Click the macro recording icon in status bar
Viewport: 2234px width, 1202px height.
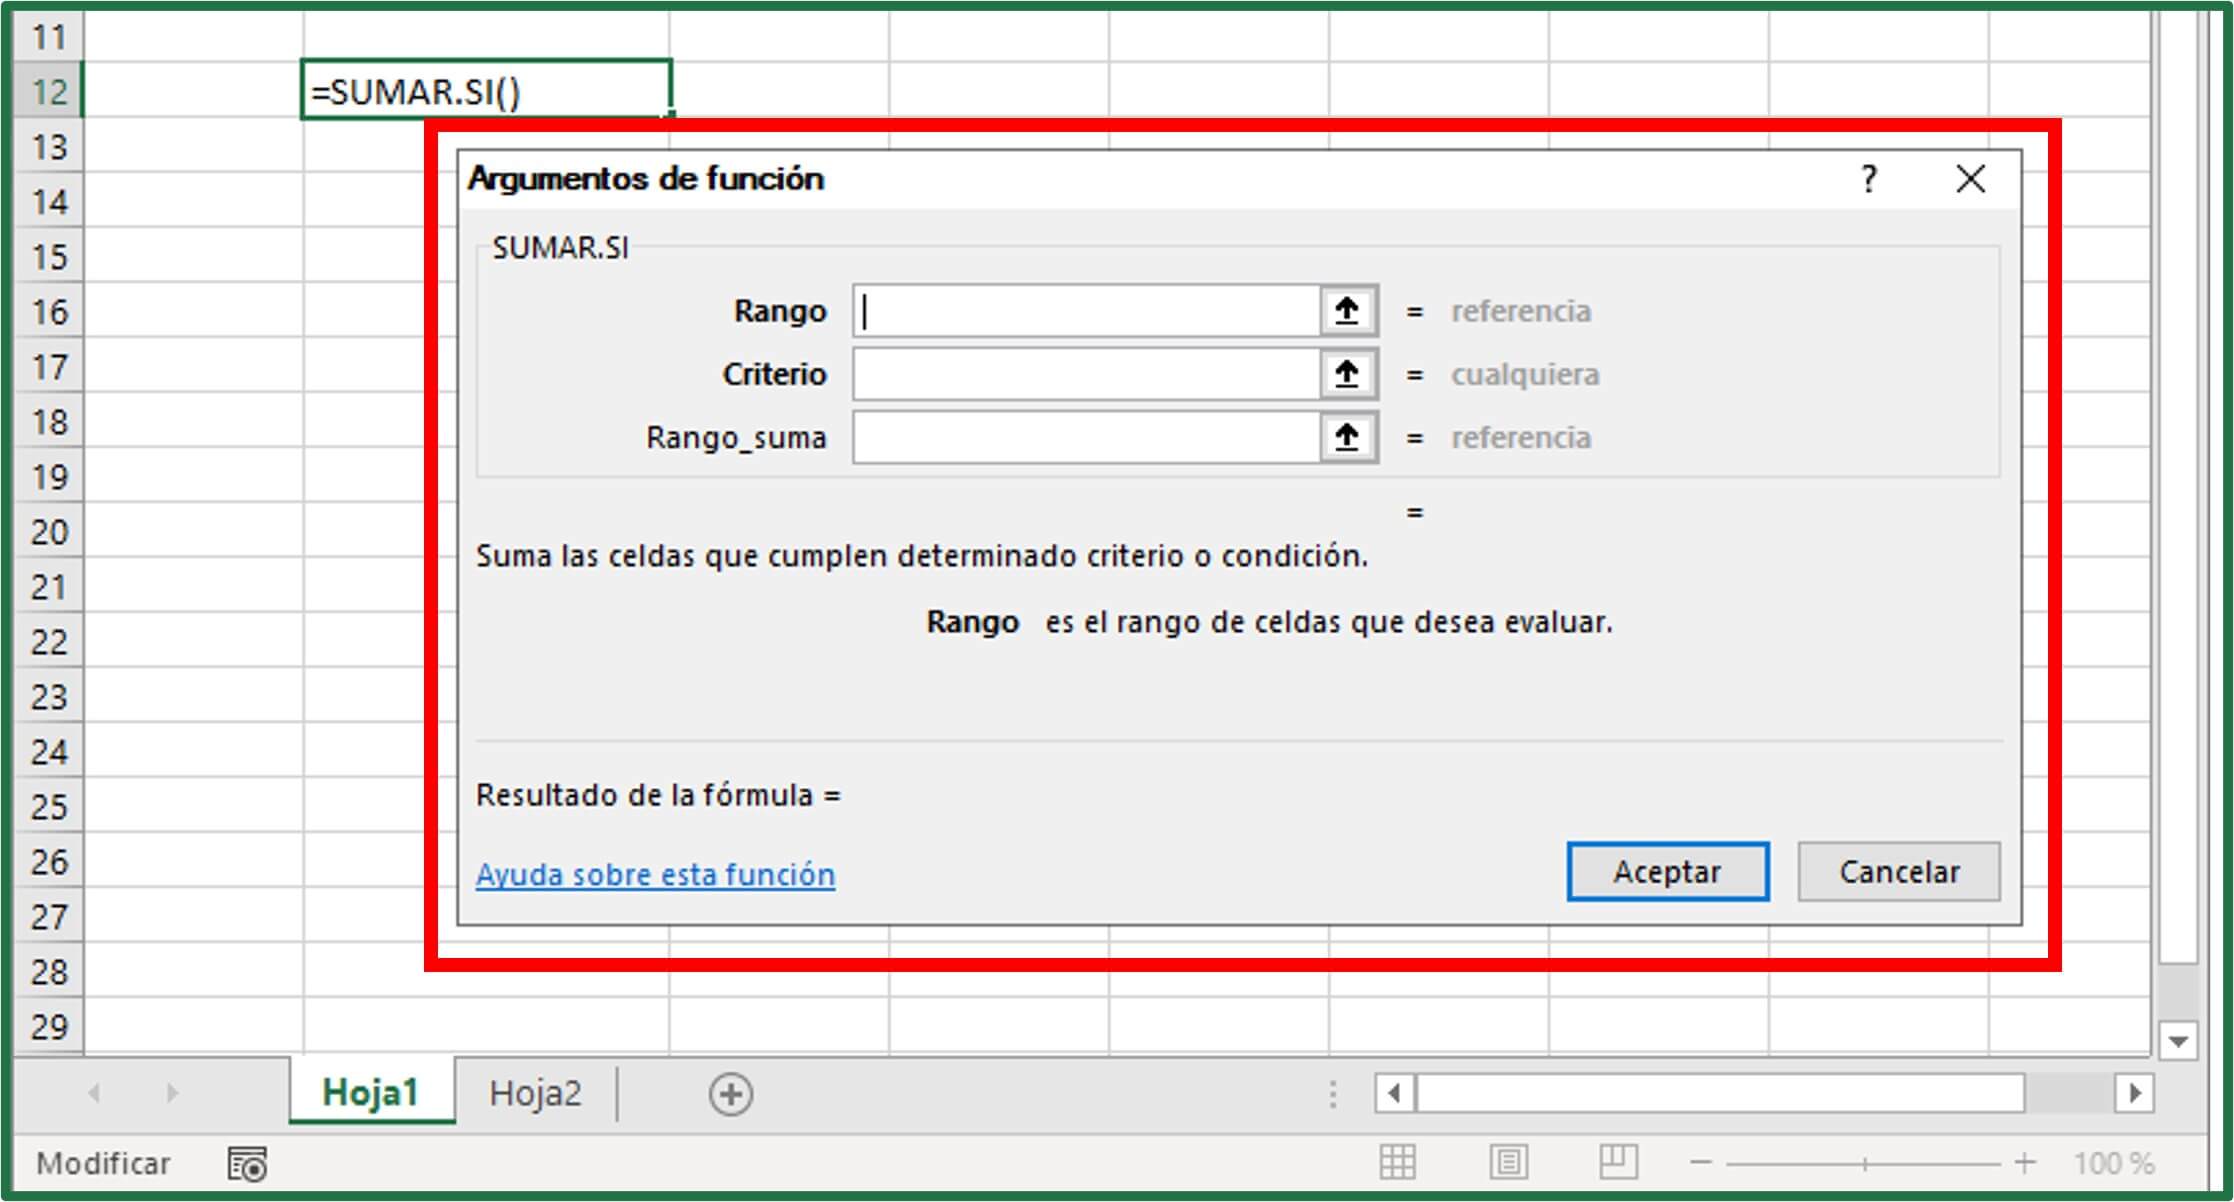coord(245,1163)
